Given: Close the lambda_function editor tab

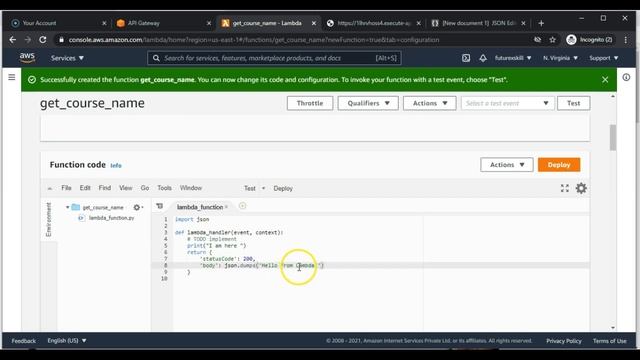Looking at the screenshot, I should tap(226, 207).
